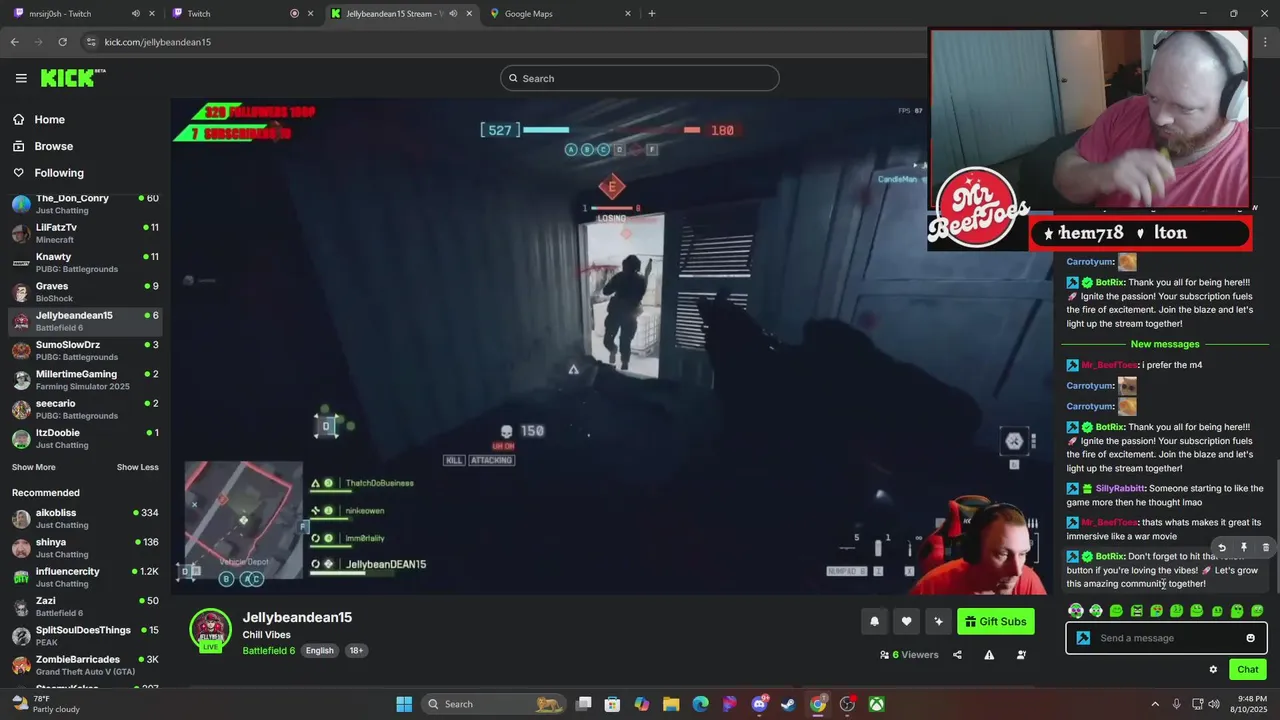1280x720 pixels.
Task: Open a new browser tab
Action: (x=652, y=13)
